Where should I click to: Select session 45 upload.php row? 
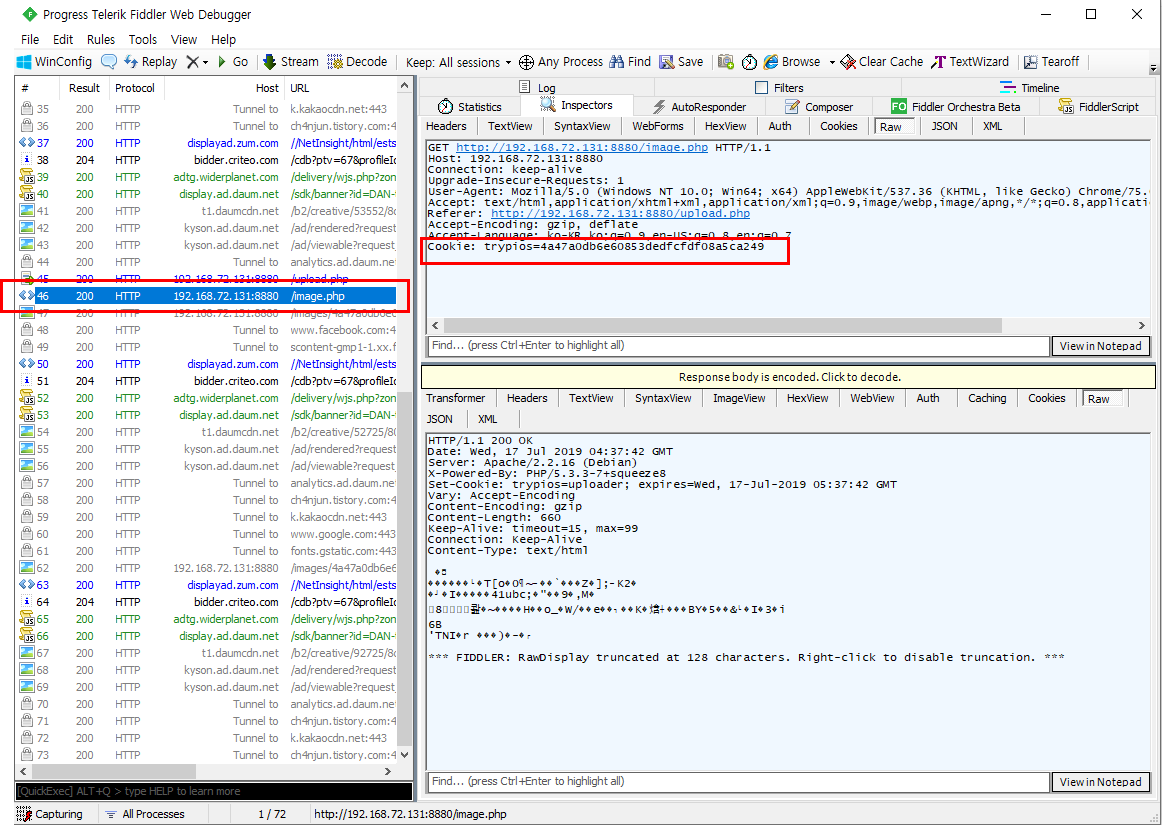[x=206, y=279]
